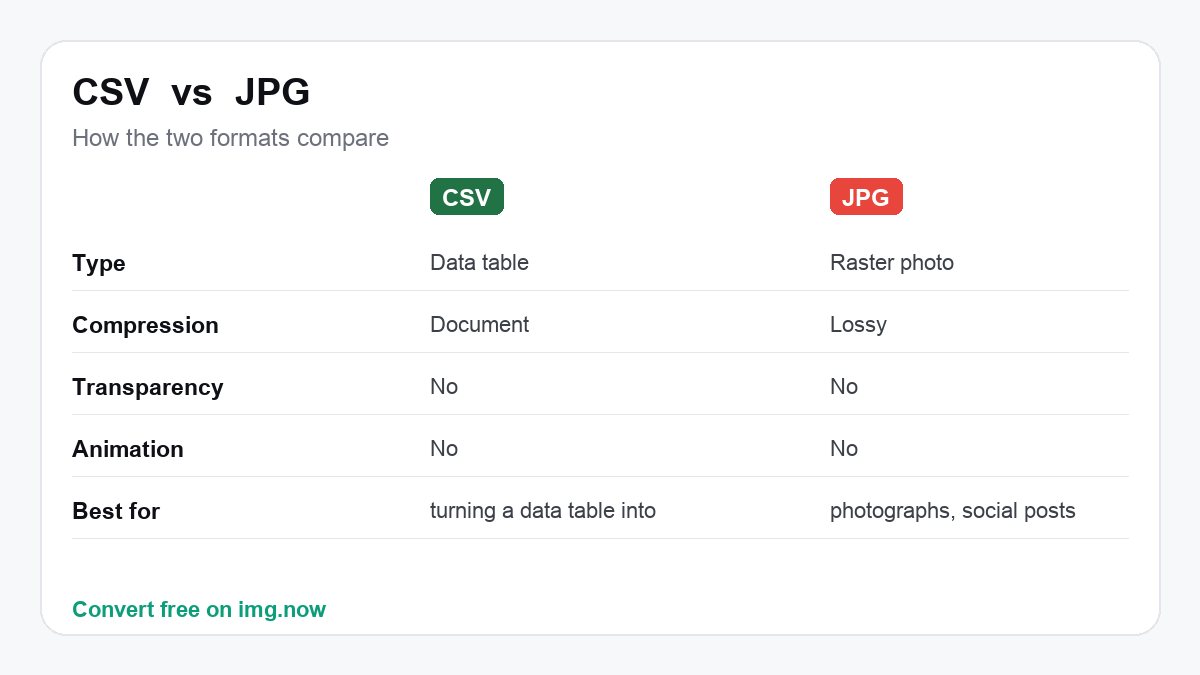
Task: Select the 'Transparency' row label
Action: pos(147,388)
